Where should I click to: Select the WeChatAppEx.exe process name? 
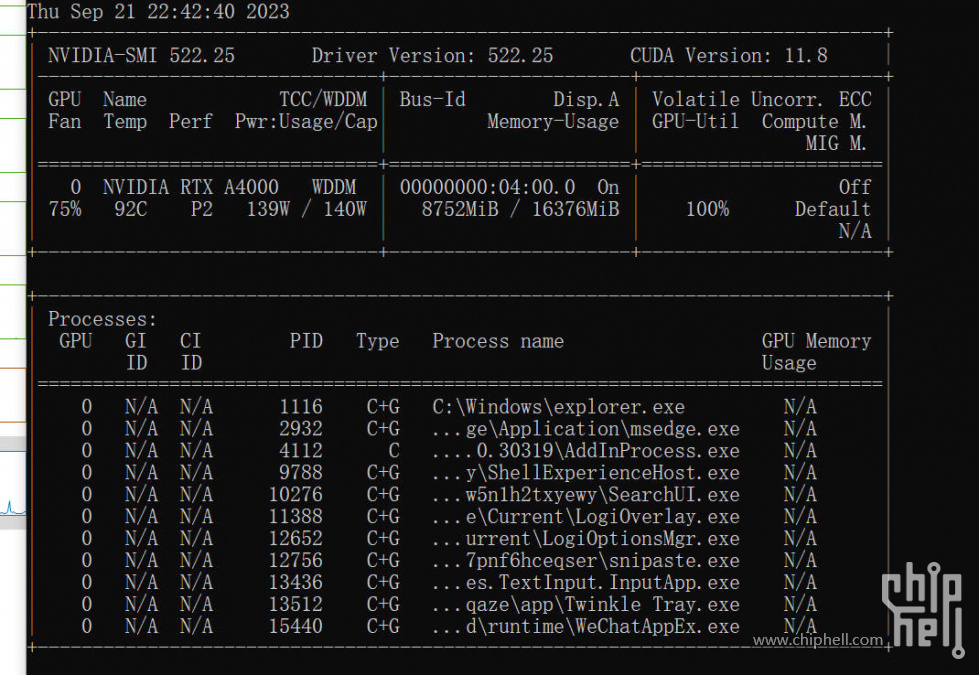click(586, 626)
